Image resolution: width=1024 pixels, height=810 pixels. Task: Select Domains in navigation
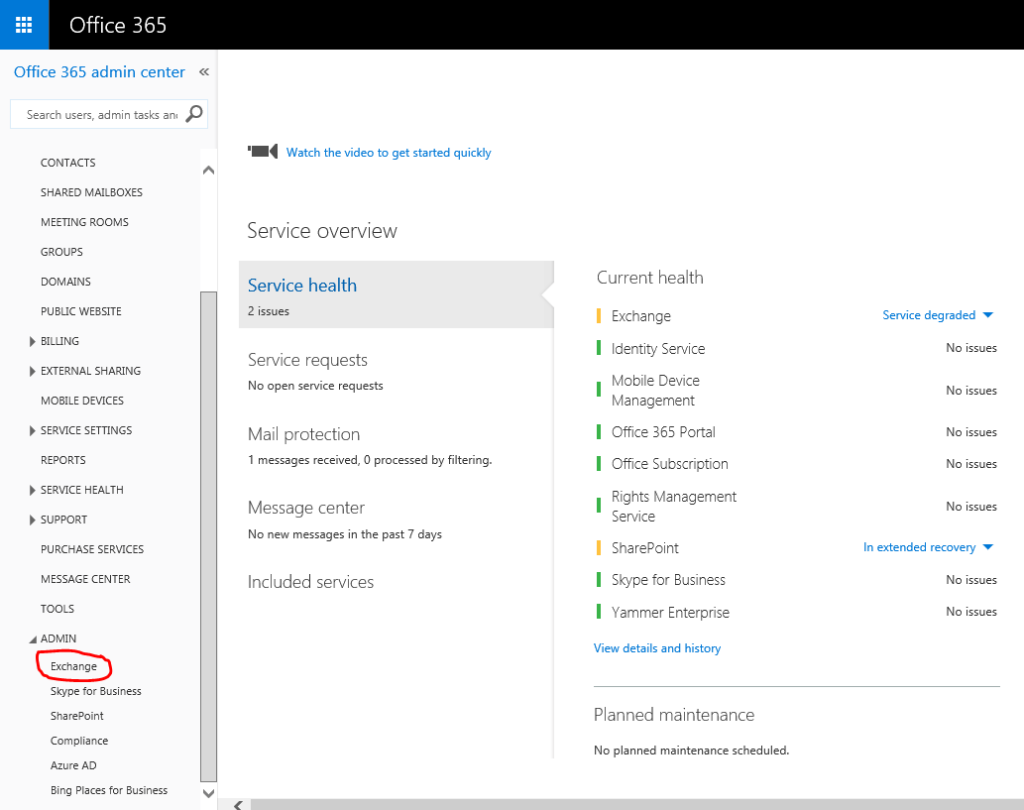tap(65, 282)
